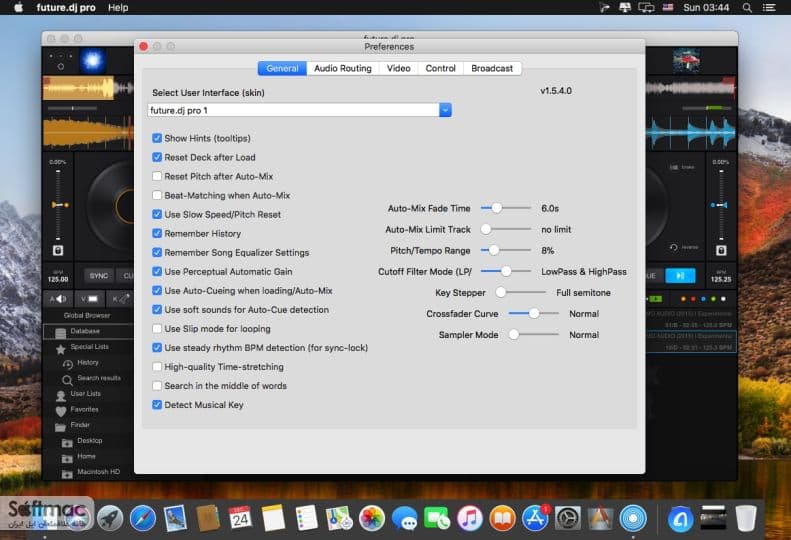This screenshot has width=791, height=540.
Task: Uncheck Reset Deck after Load
Action: pos(157,157)
